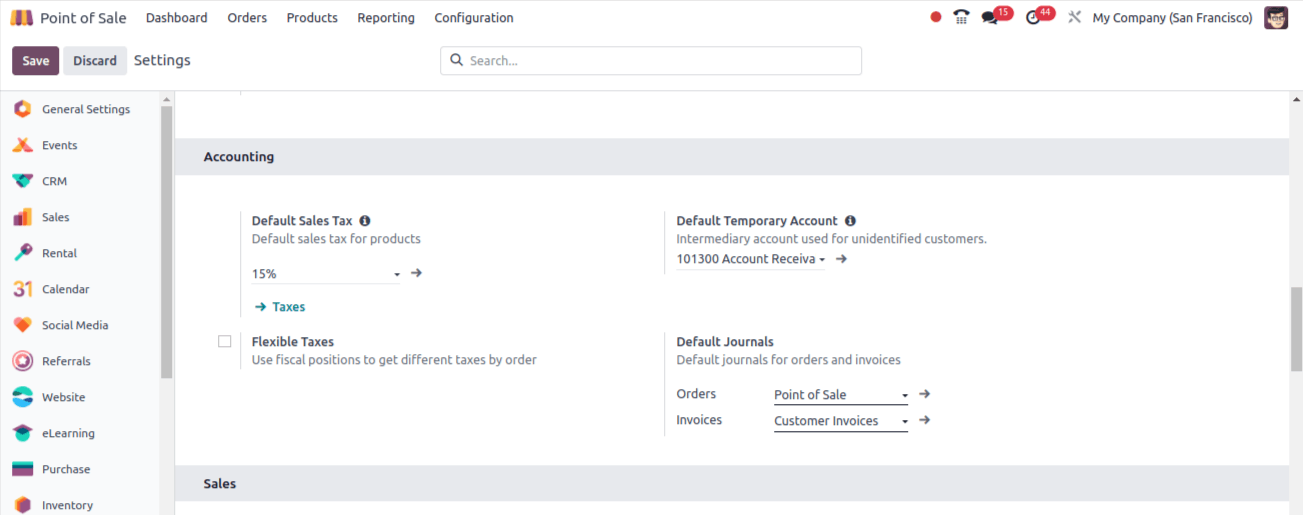Screen dimensions: 1303x515
Task: Select the Inventory label in the sidebar
Action: coord(67,505)
